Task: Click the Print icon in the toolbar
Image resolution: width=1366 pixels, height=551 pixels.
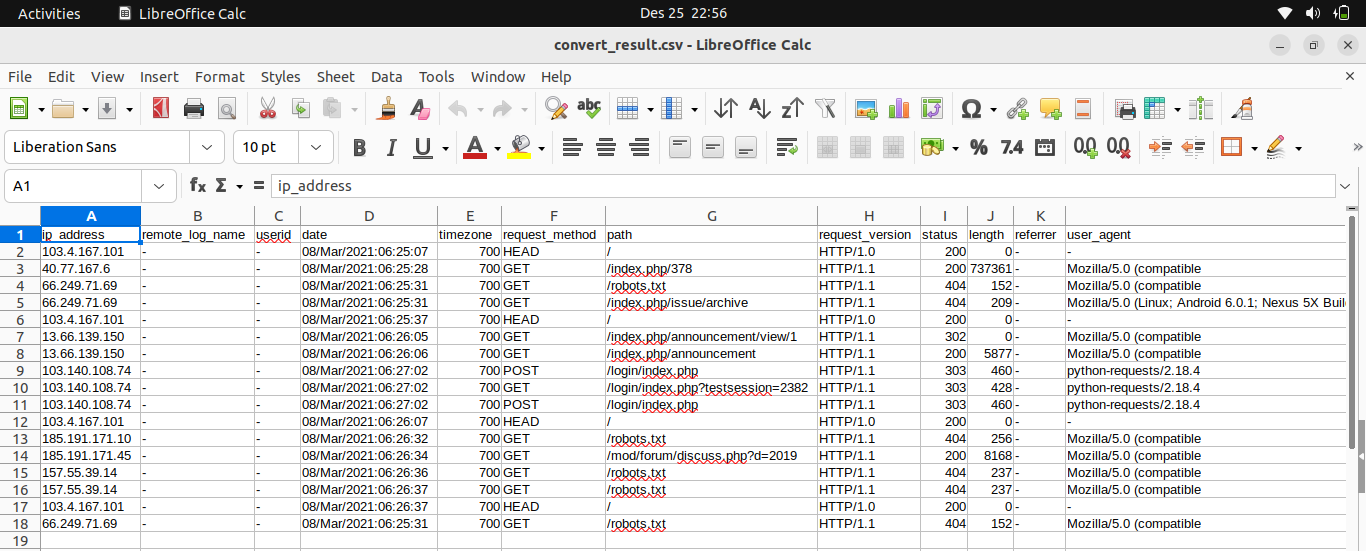Action: click(194, 108)
